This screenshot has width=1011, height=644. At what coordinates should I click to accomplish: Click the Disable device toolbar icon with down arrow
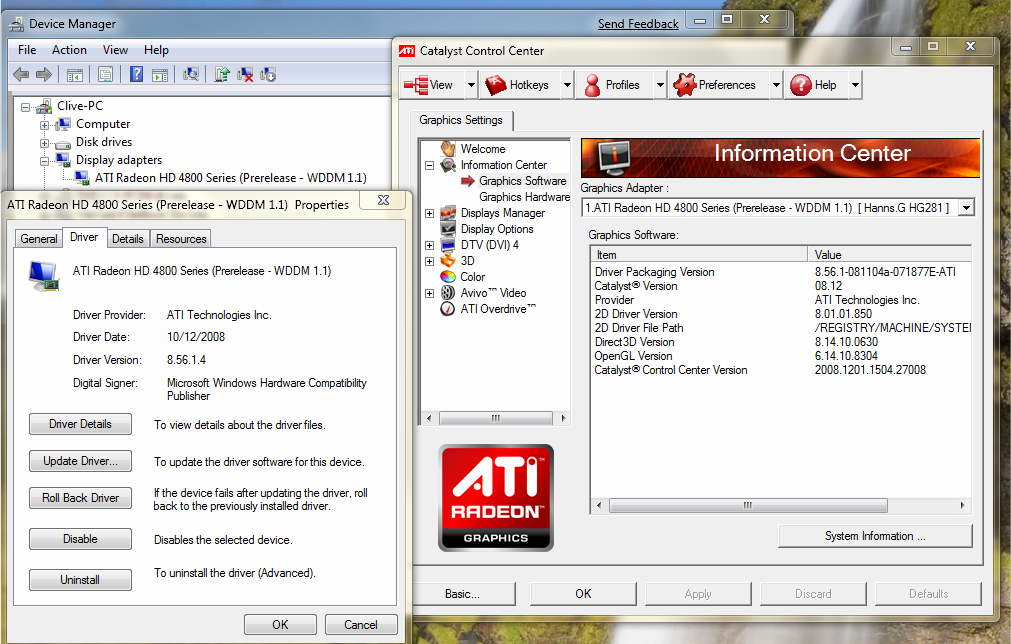pyautogui.click(x=268, y=75)
